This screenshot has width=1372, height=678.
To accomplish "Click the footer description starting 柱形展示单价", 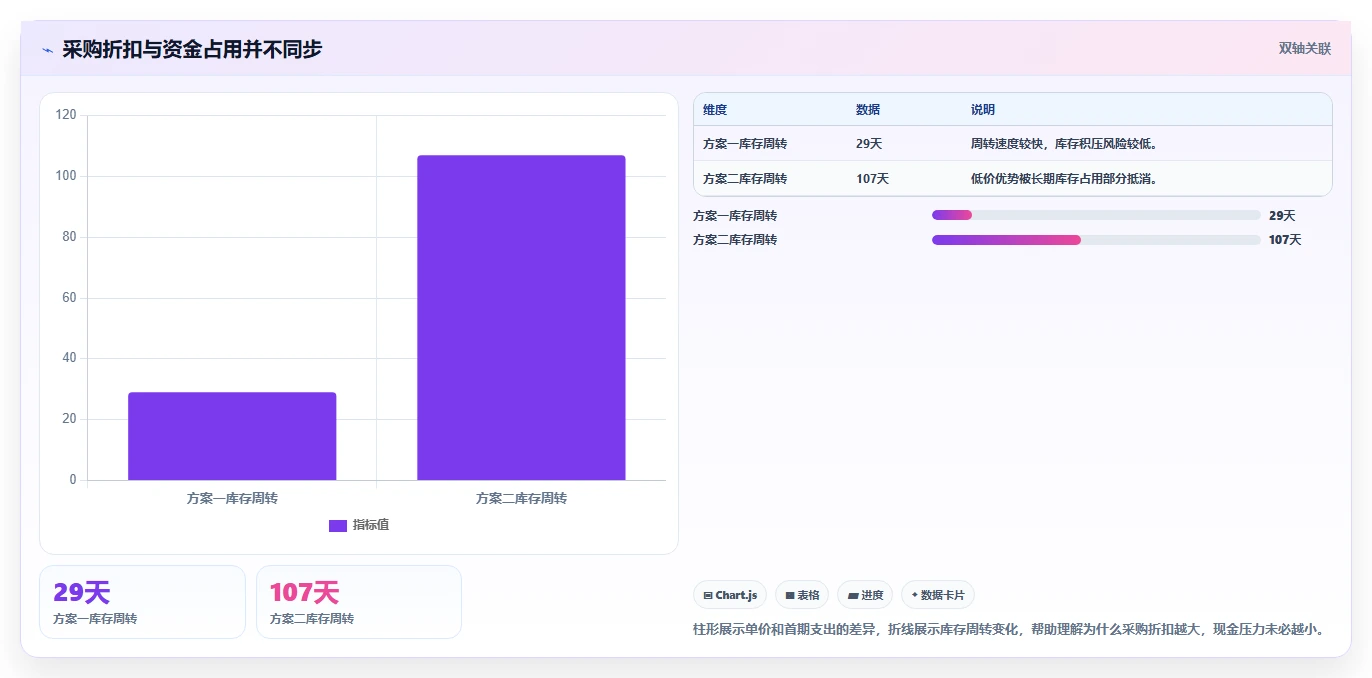I will click(x=1010, y=630).
